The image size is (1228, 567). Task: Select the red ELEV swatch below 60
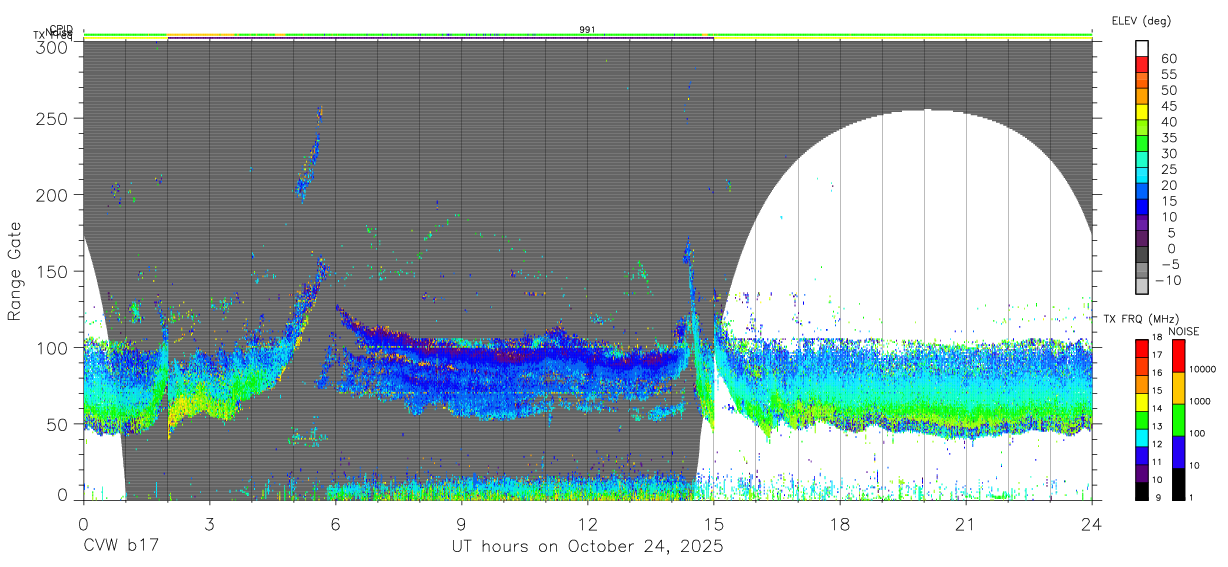click(1142, 65)
